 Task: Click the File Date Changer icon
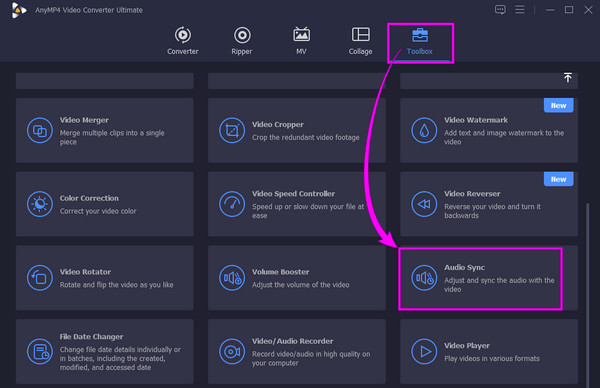pos(40,351)
